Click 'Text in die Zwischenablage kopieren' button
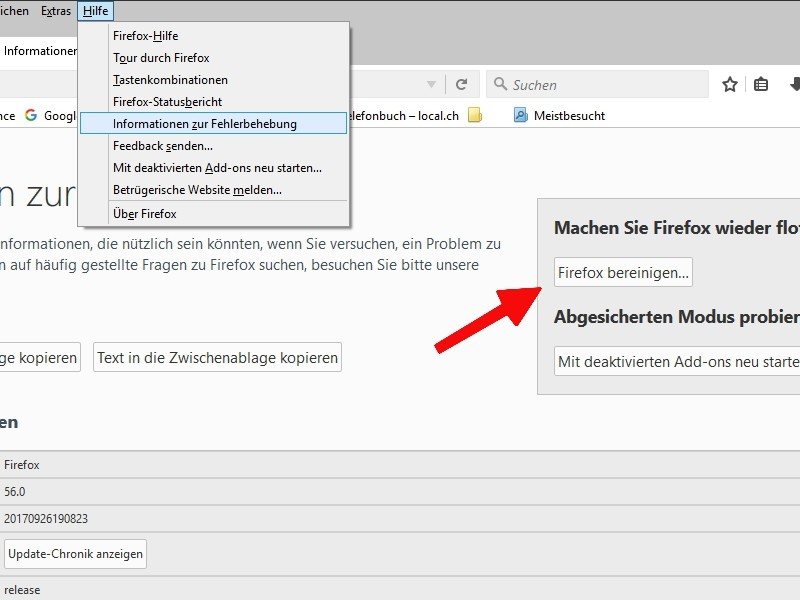Viewport: 800px width, 600px height. 217,358
